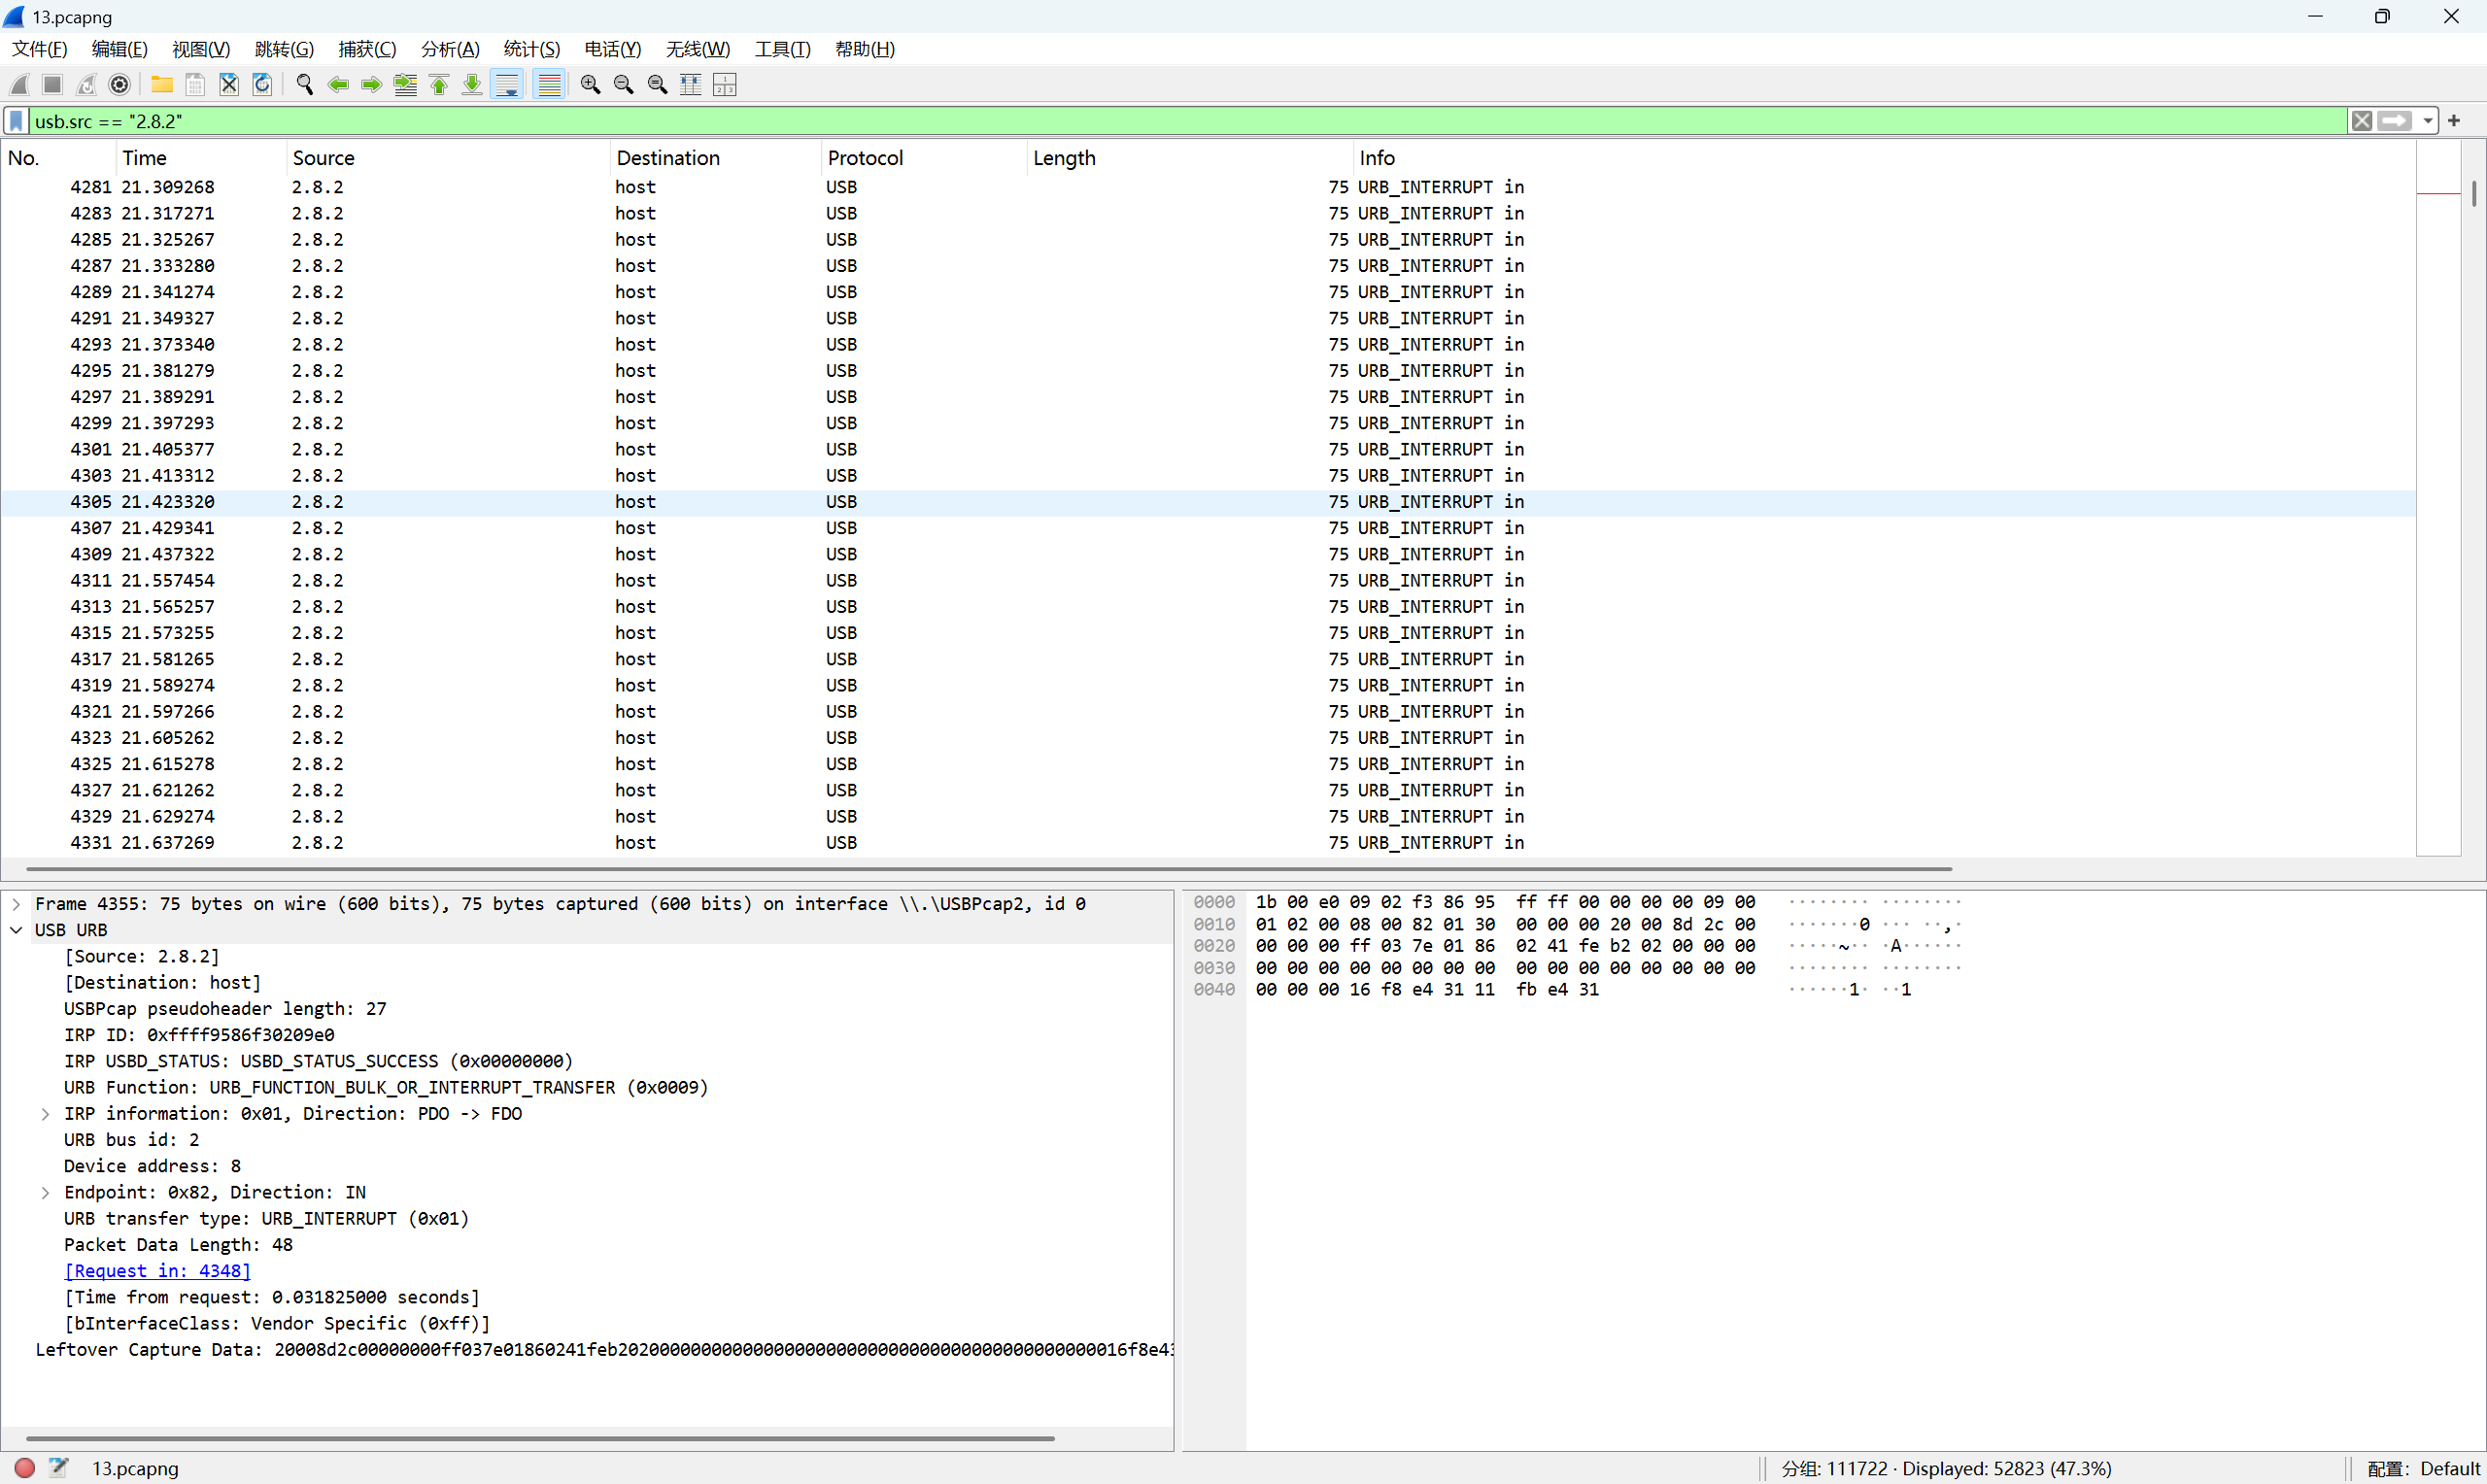Open the 工具(T) menu

782,49
